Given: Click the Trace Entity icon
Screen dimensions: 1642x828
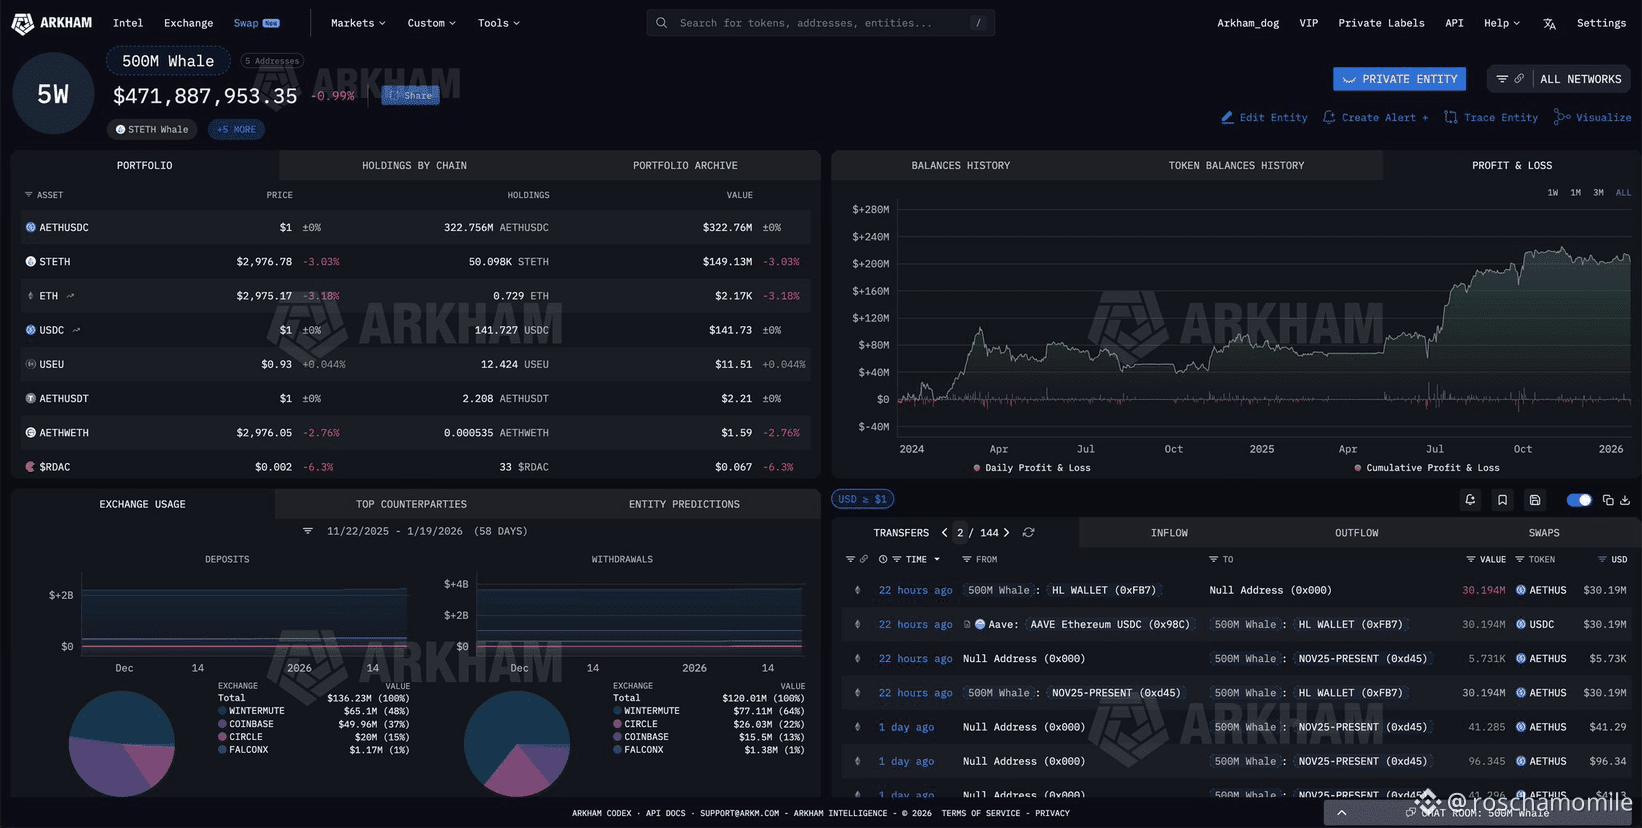Looking at the screenshot, I should tap(1451, 117).
